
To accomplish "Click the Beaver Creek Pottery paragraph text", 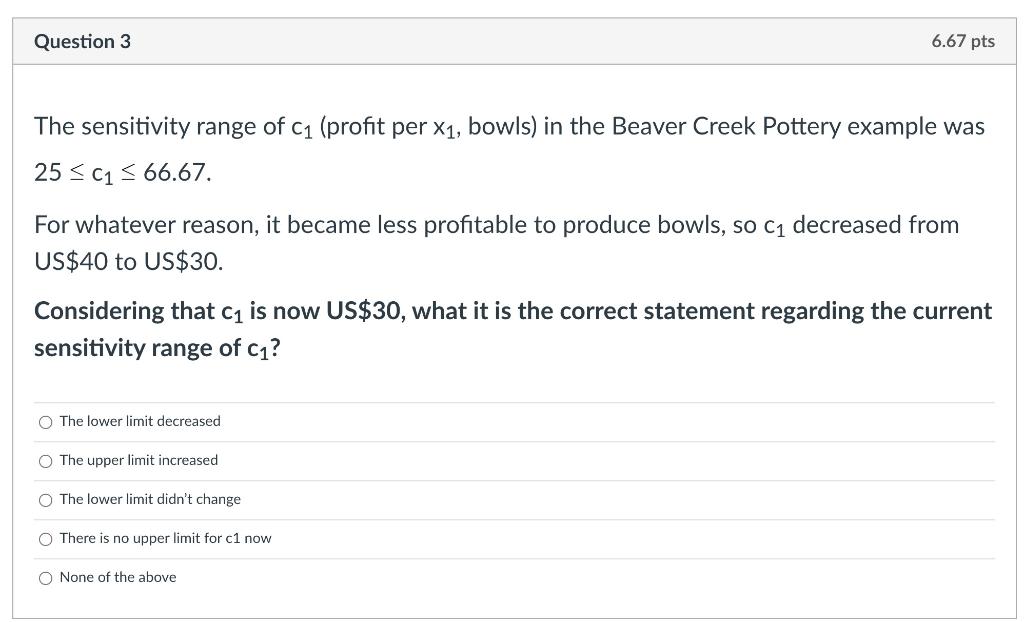I will (x=509, y=126).
